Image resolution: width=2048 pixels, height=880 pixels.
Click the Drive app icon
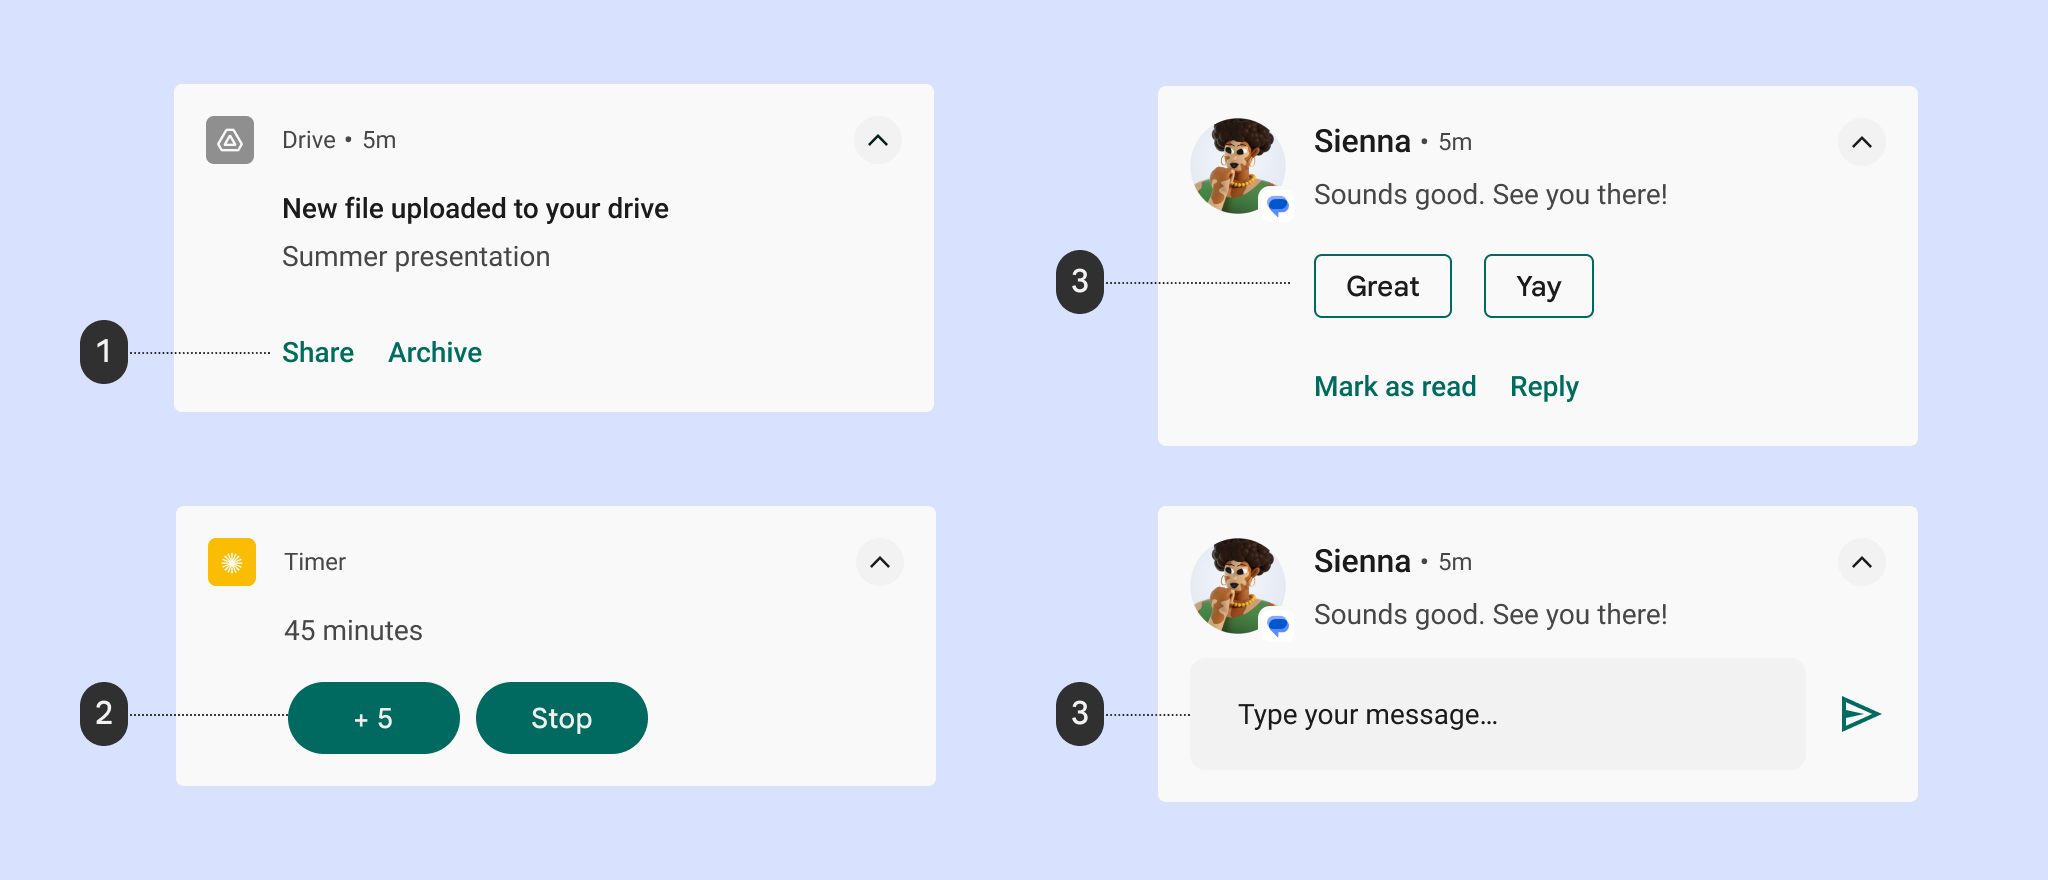click(x=230, y=140)
